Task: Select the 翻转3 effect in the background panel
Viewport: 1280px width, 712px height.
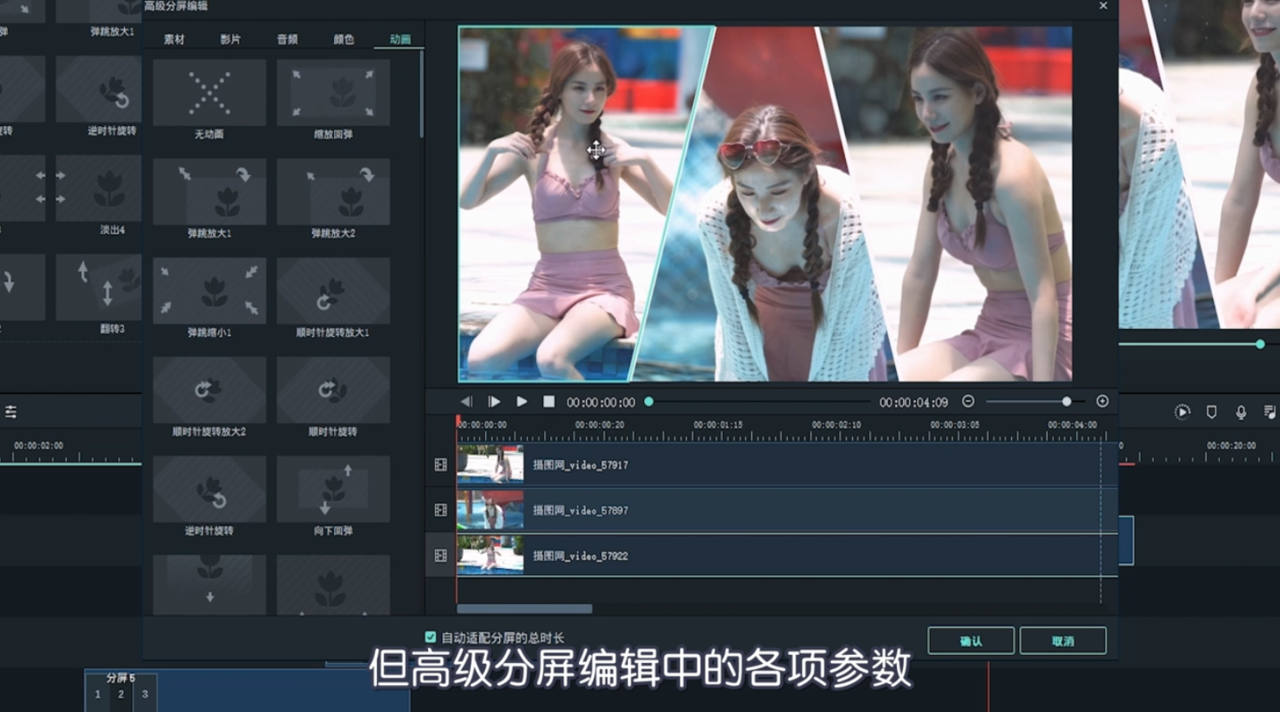Action: click(99, 287)
